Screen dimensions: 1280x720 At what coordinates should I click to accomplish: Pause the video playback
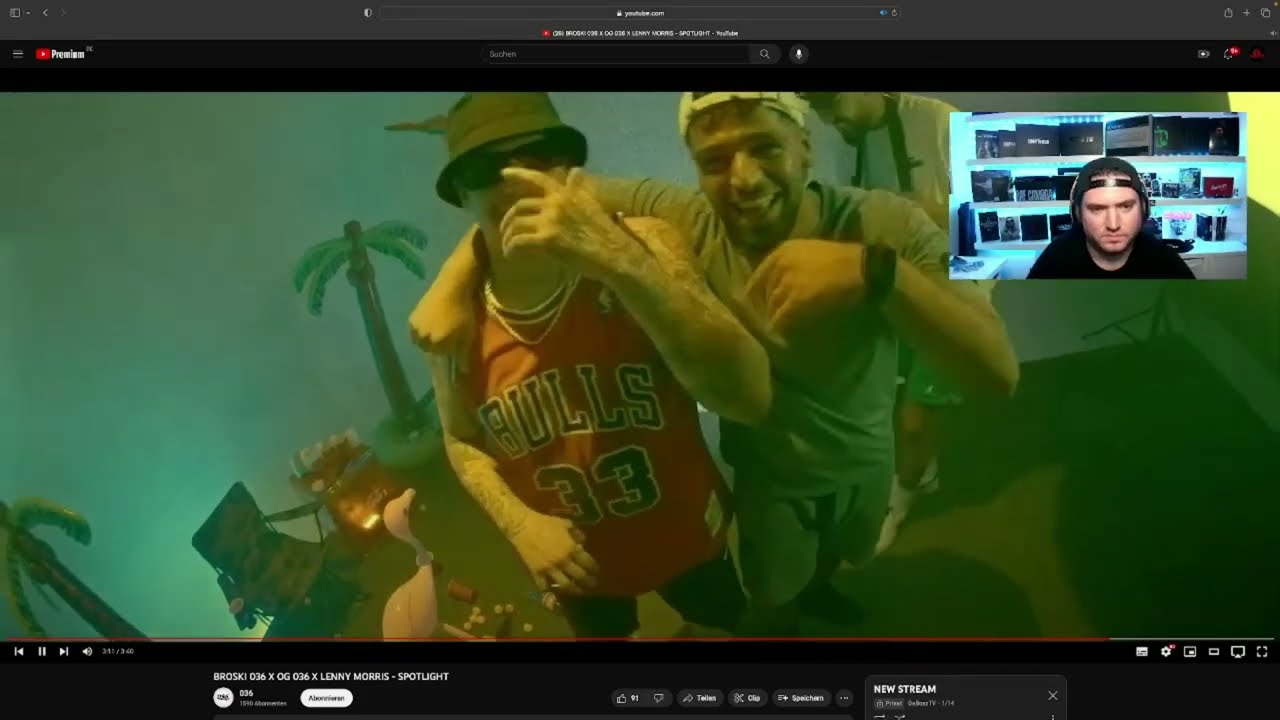(42, 651)
